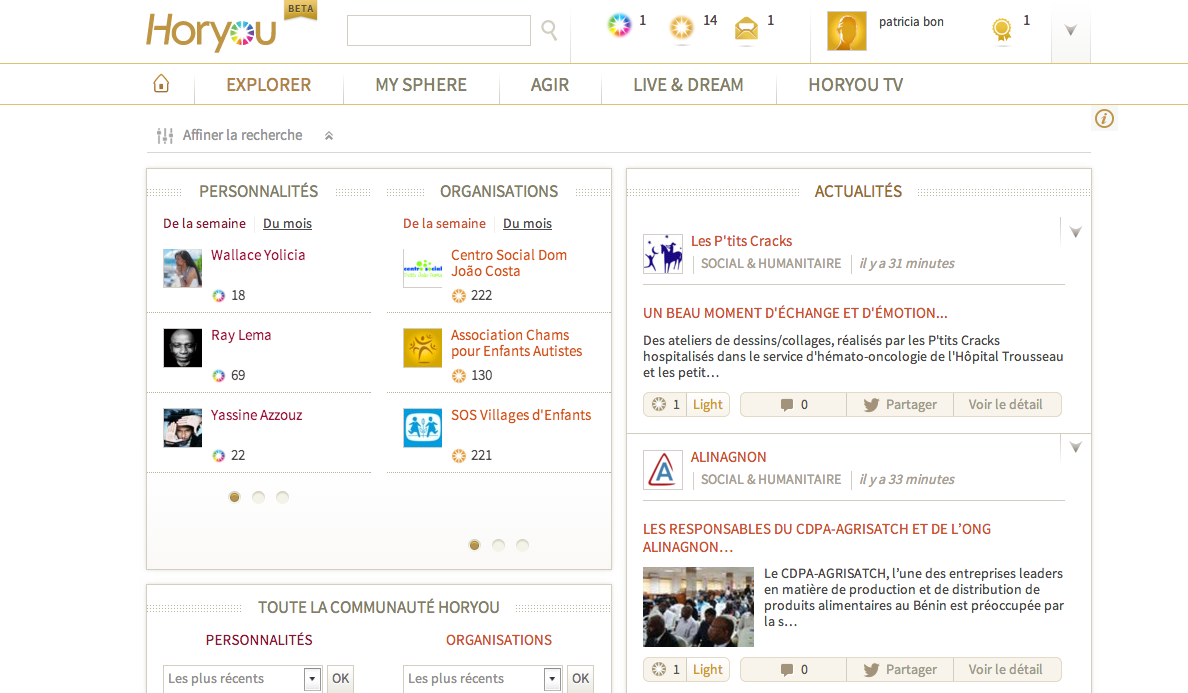Open the LIVE & DREAM menu
Viewport: 1188px width, 693px height.
tap(688, 85)
